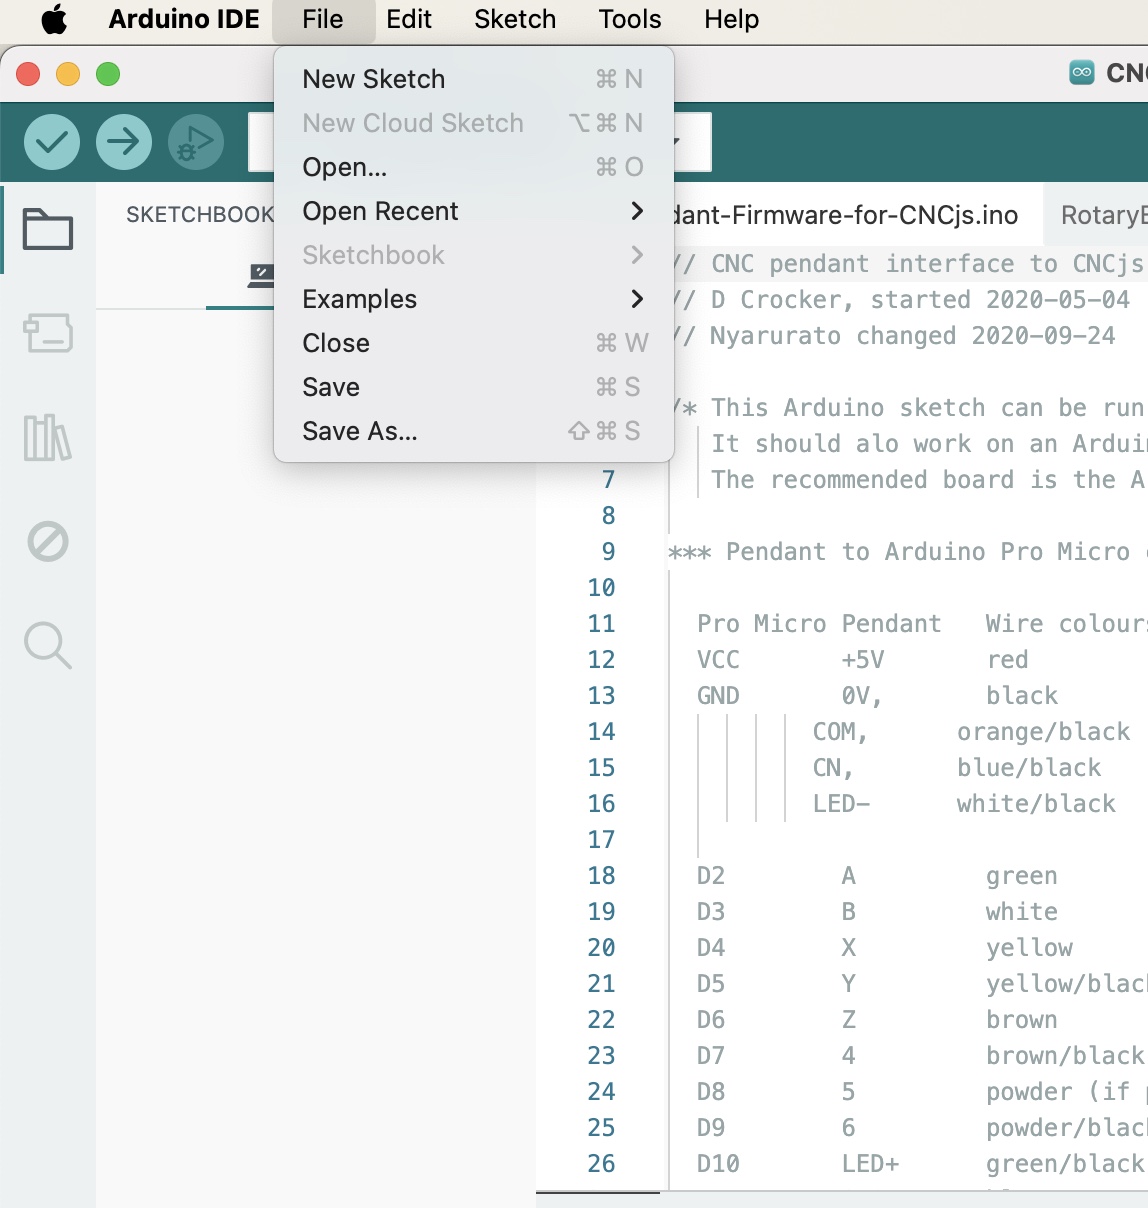Screen dimensions: 1148x1208
Task: Select the Close menu entry
Action: [474, 343]
